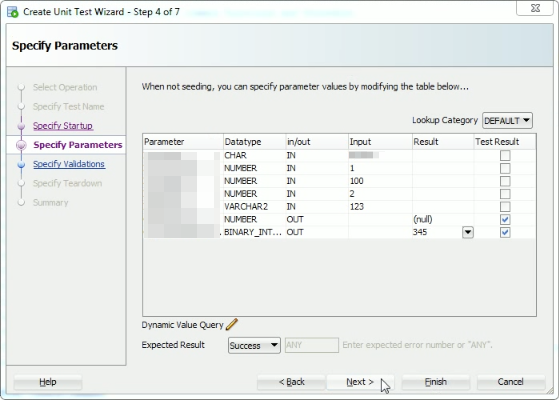Click the Specify Startup step bullet
The image size is (559, 400).
point(21,126)
